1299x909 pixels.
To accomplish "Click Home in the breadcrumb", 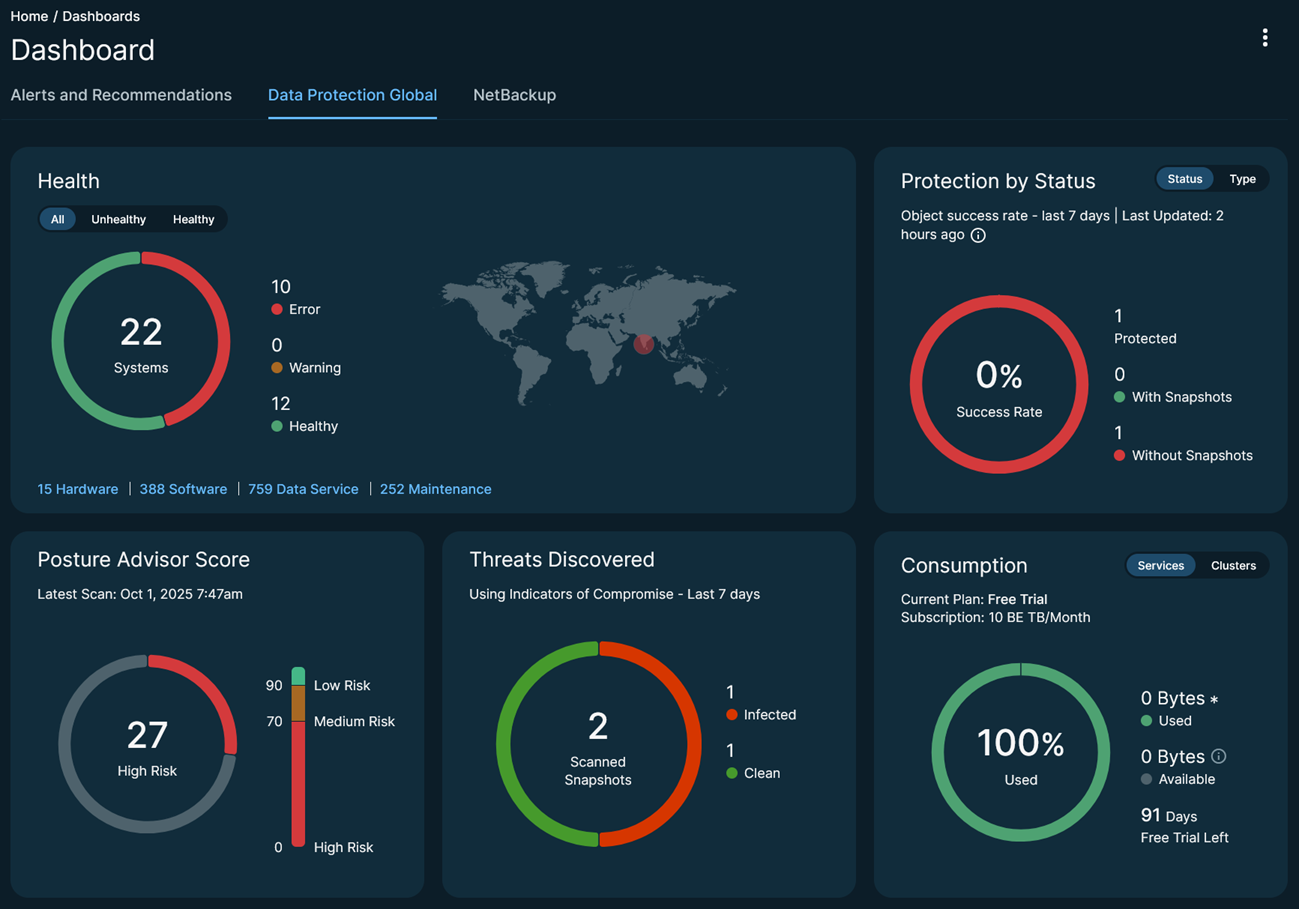I will [x=29, y=16].
